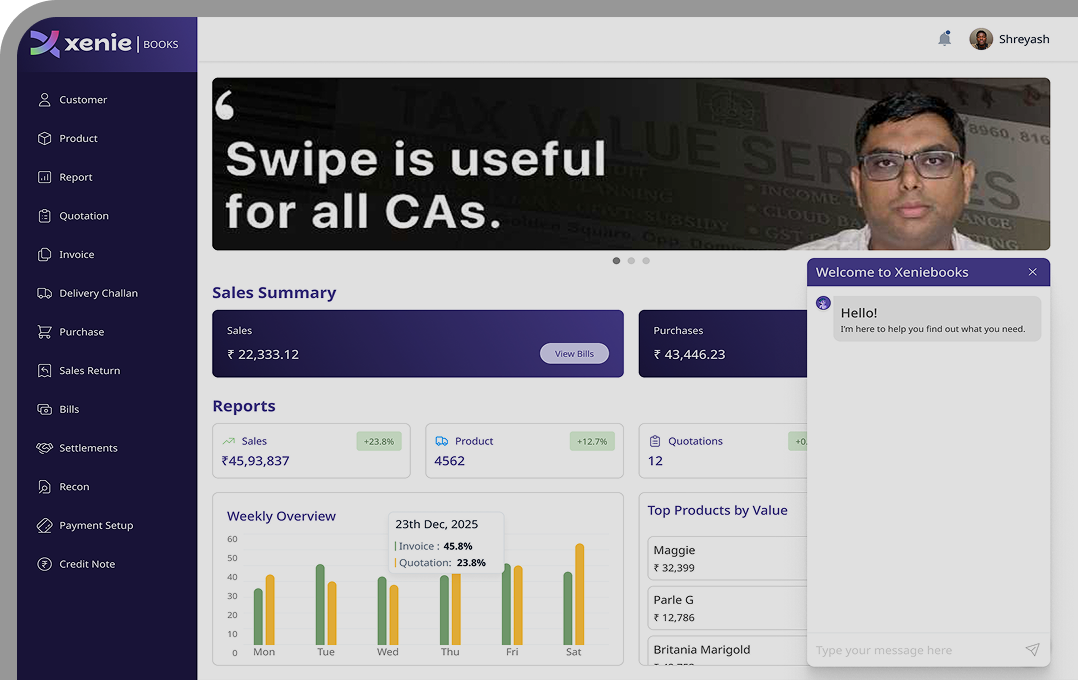Open the Maggie top product entry
Viewport: 1078px width, 680px height.
tap(727, 558)
